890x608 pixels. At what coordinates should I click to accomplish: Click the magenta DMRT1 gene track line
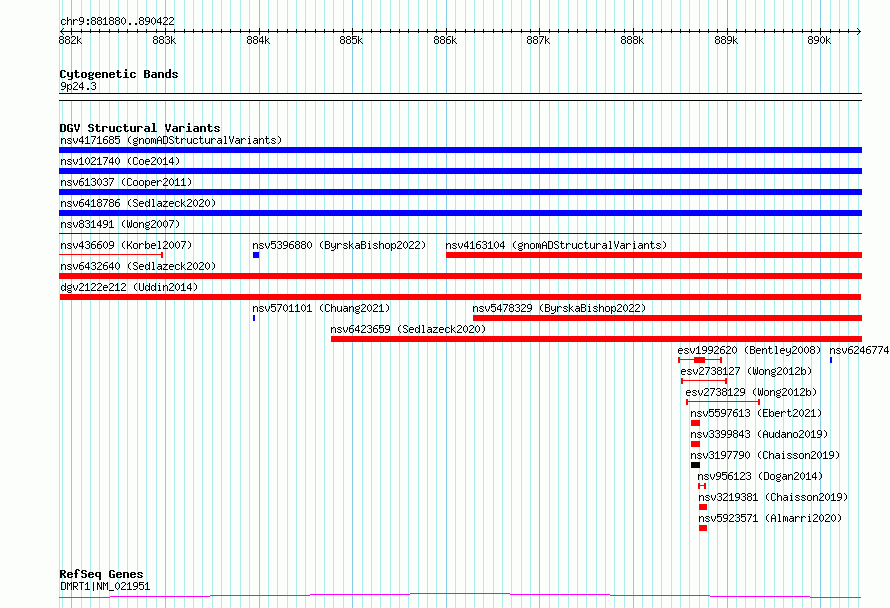click(x=460, y=596)
